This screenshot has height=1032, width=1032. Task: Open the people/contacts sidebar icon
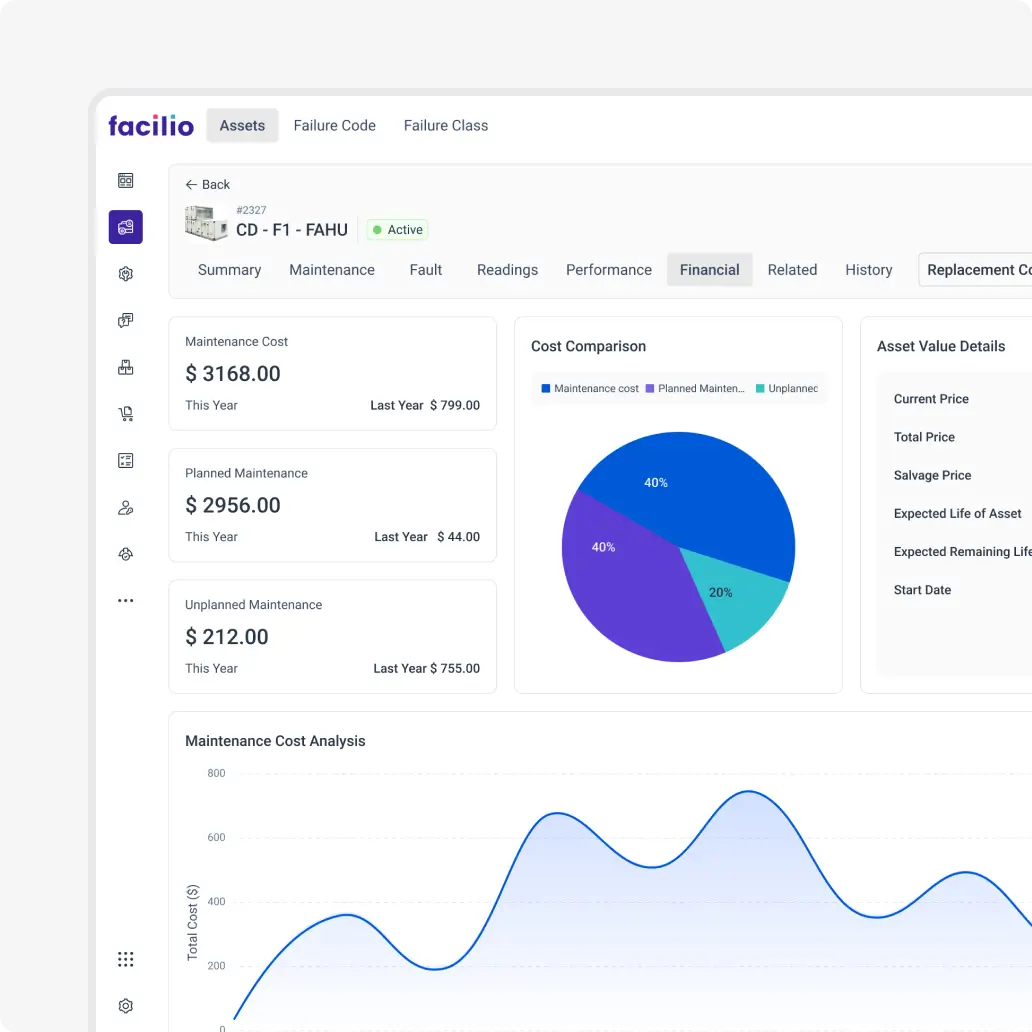[x=125, y=507]
